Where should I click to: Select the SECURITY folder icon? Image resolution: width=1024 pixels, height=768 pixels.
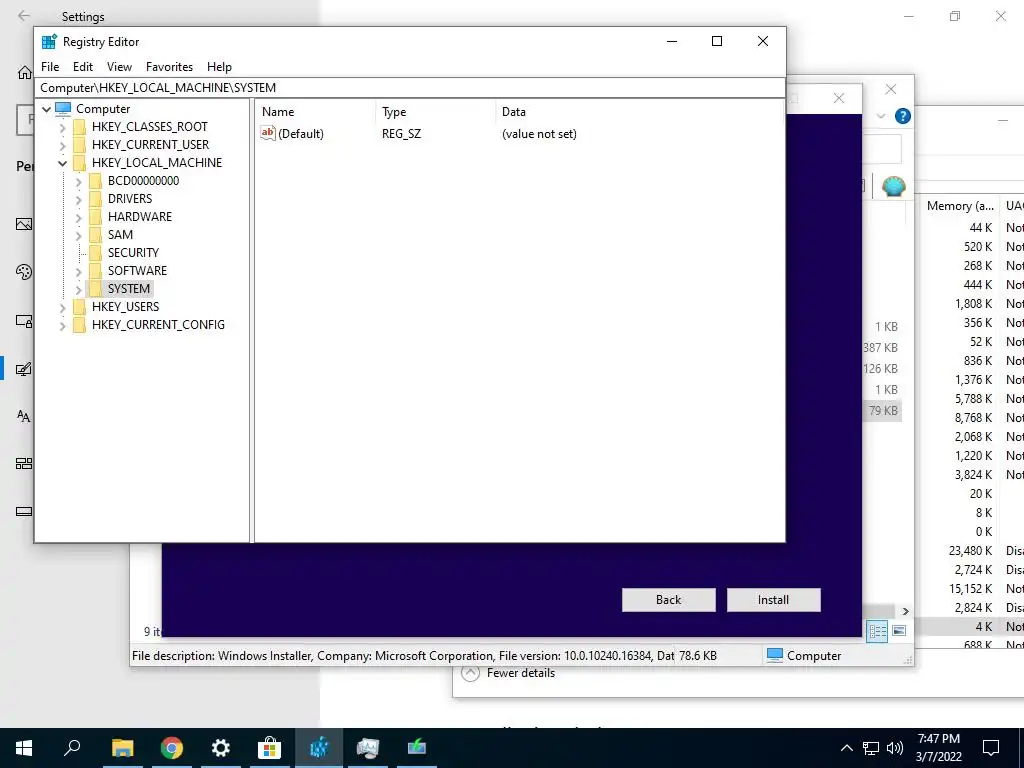95,253
